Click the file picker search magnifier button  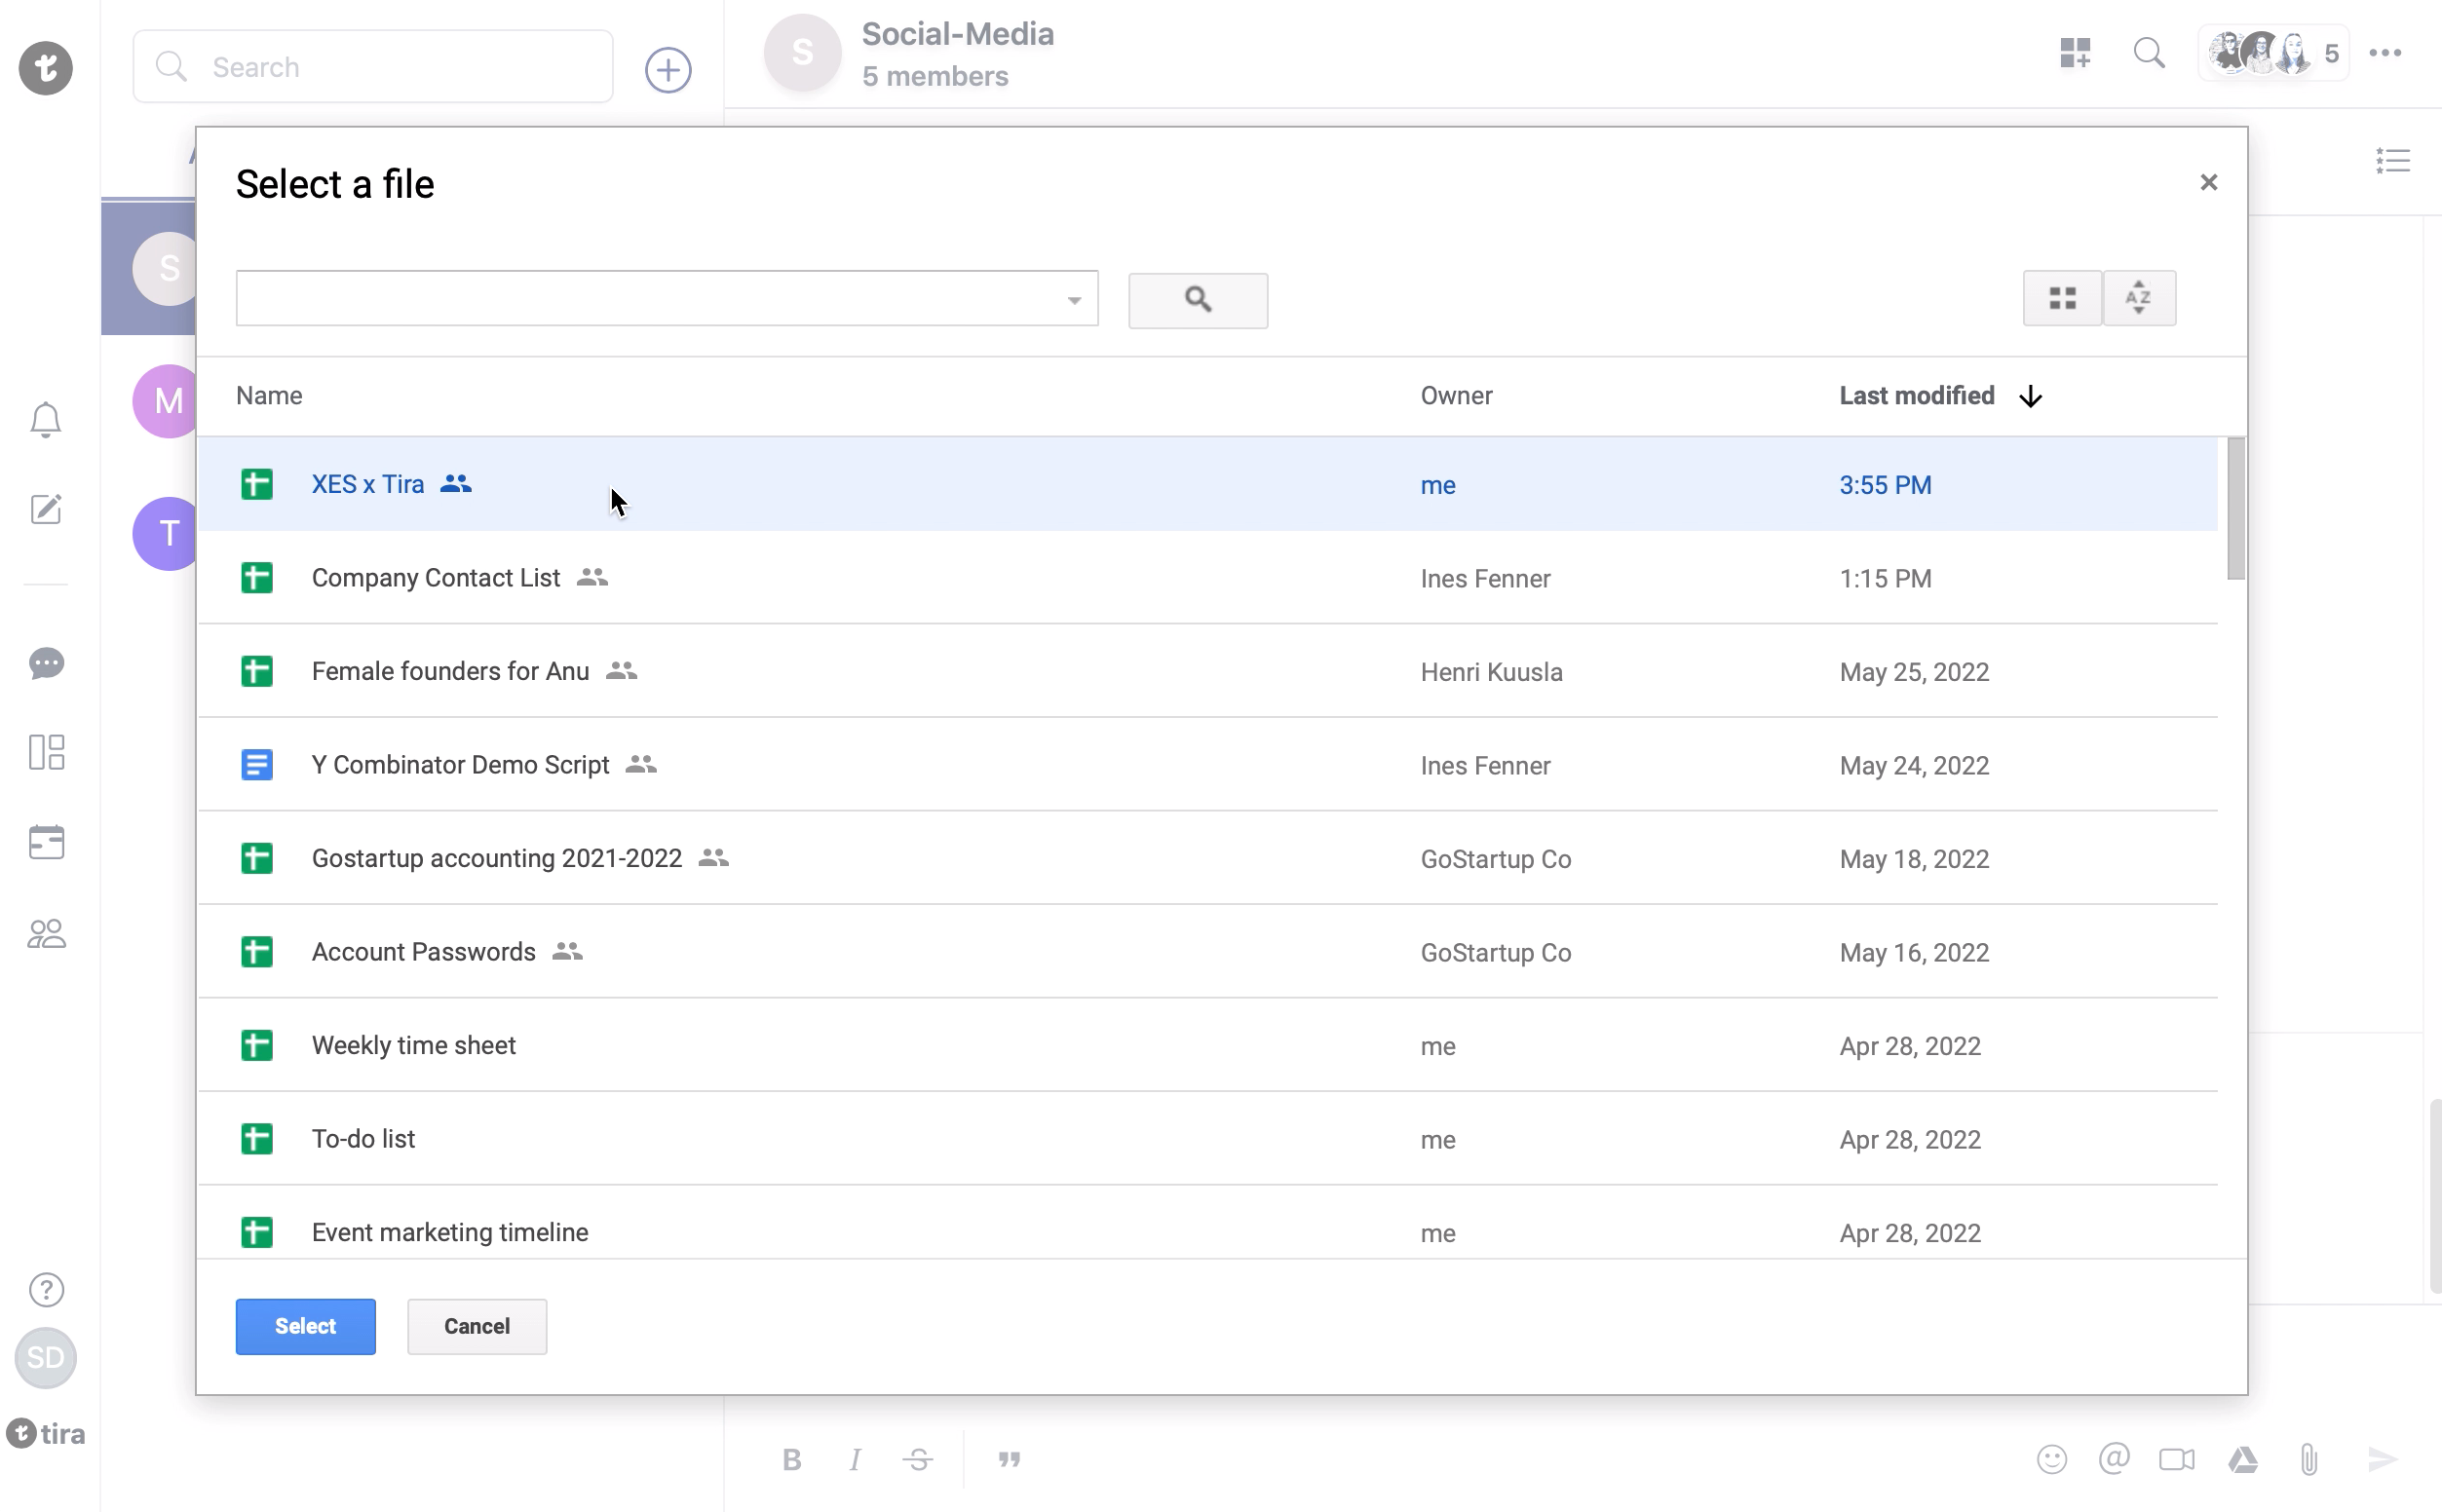point(1197,300)
